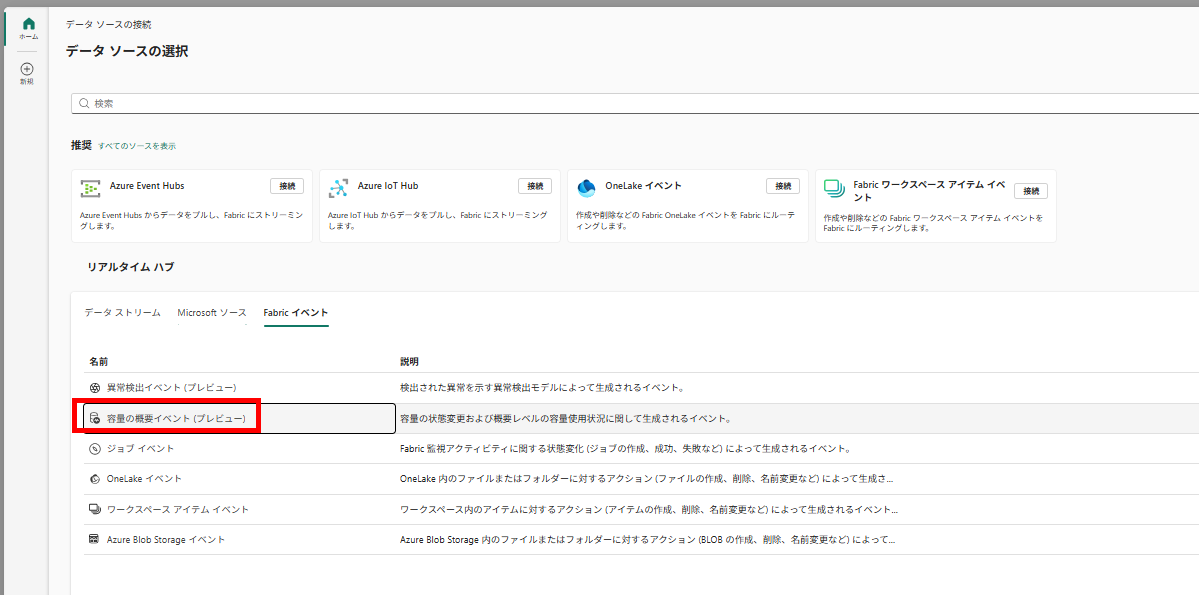Image resolution: width=1199 pixels, height=595 pixels.
Task: Click the Azure Blob Storage イベント row icon
Action: coord(95,539)
